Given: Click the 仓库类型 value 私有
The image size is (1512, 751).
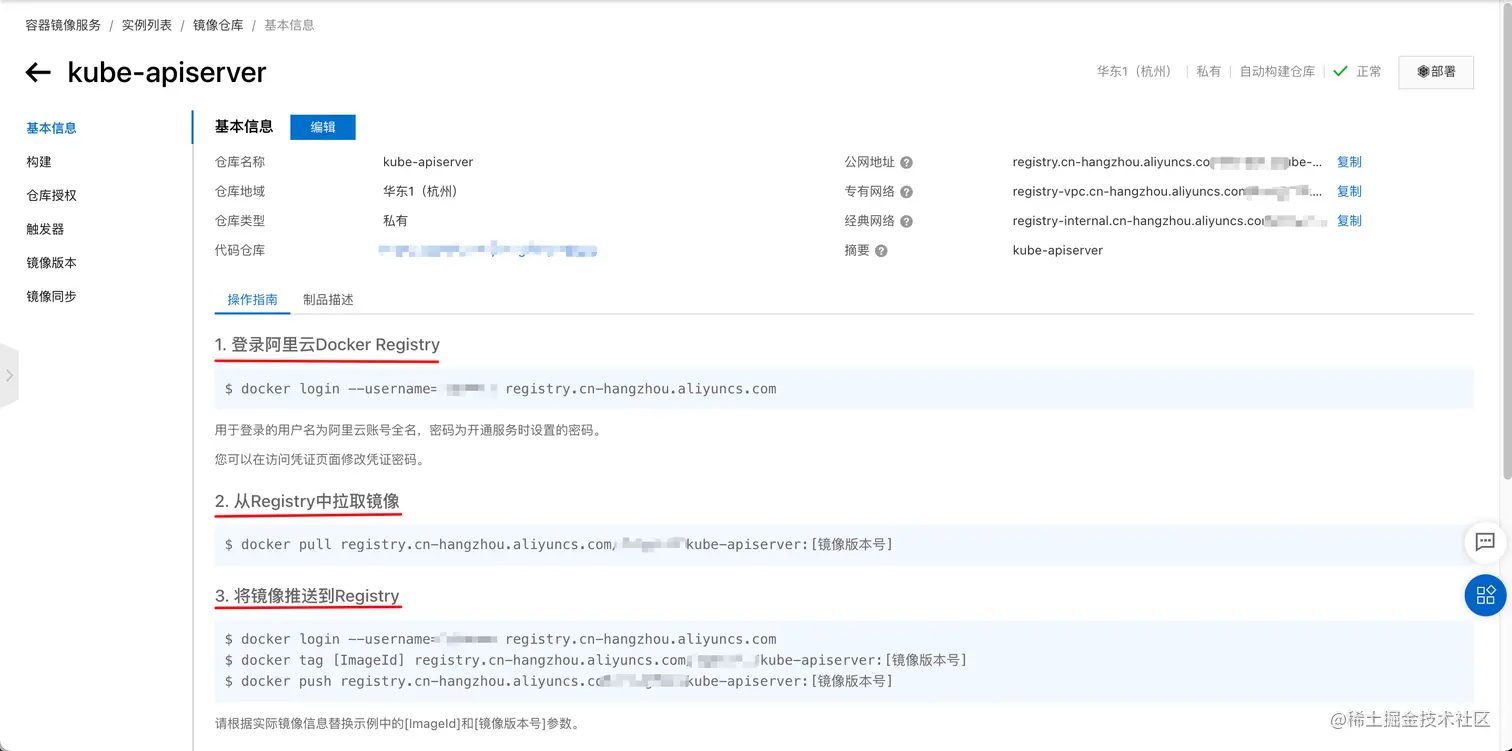Looking at the screenshot, I should 395,221.
